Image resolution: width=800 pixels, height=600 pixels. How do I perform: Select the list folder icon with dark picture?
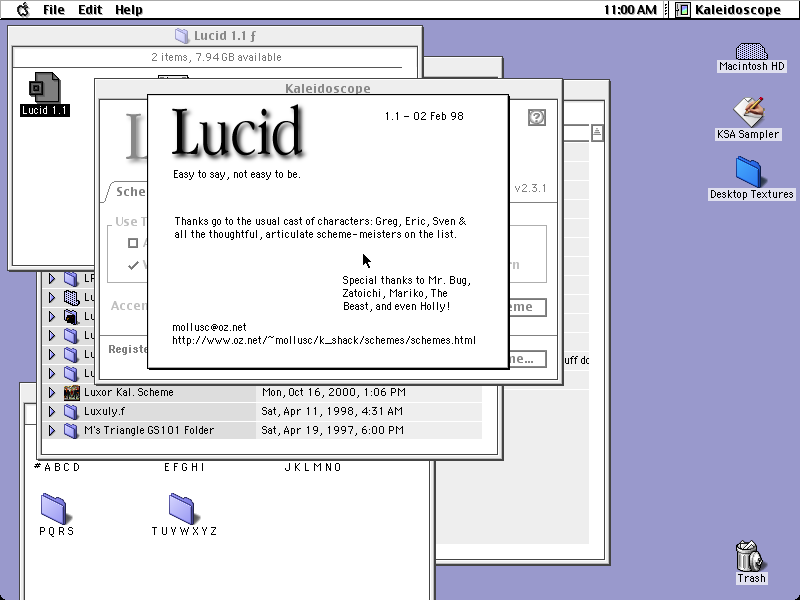[71, 317]
